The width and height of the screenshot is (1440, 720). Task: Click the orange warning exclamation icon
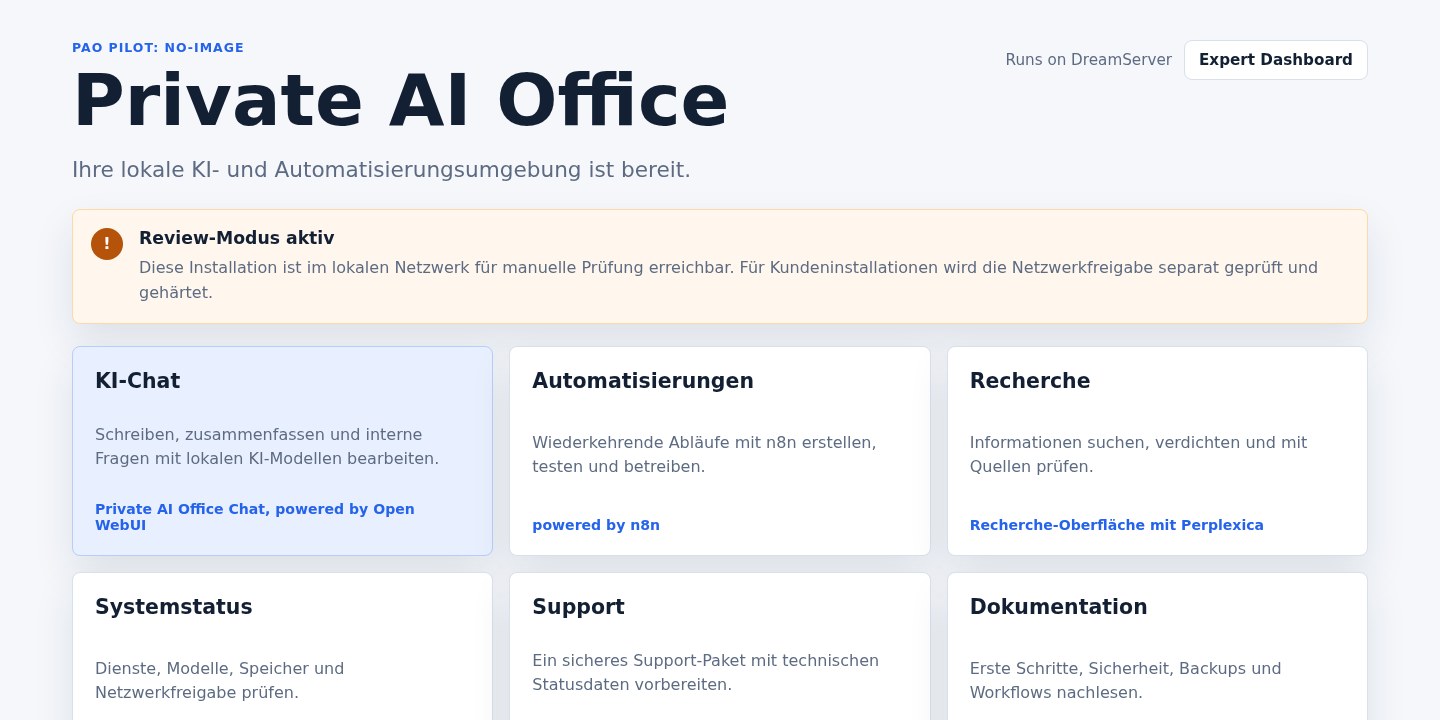click(x=107, y=244)
